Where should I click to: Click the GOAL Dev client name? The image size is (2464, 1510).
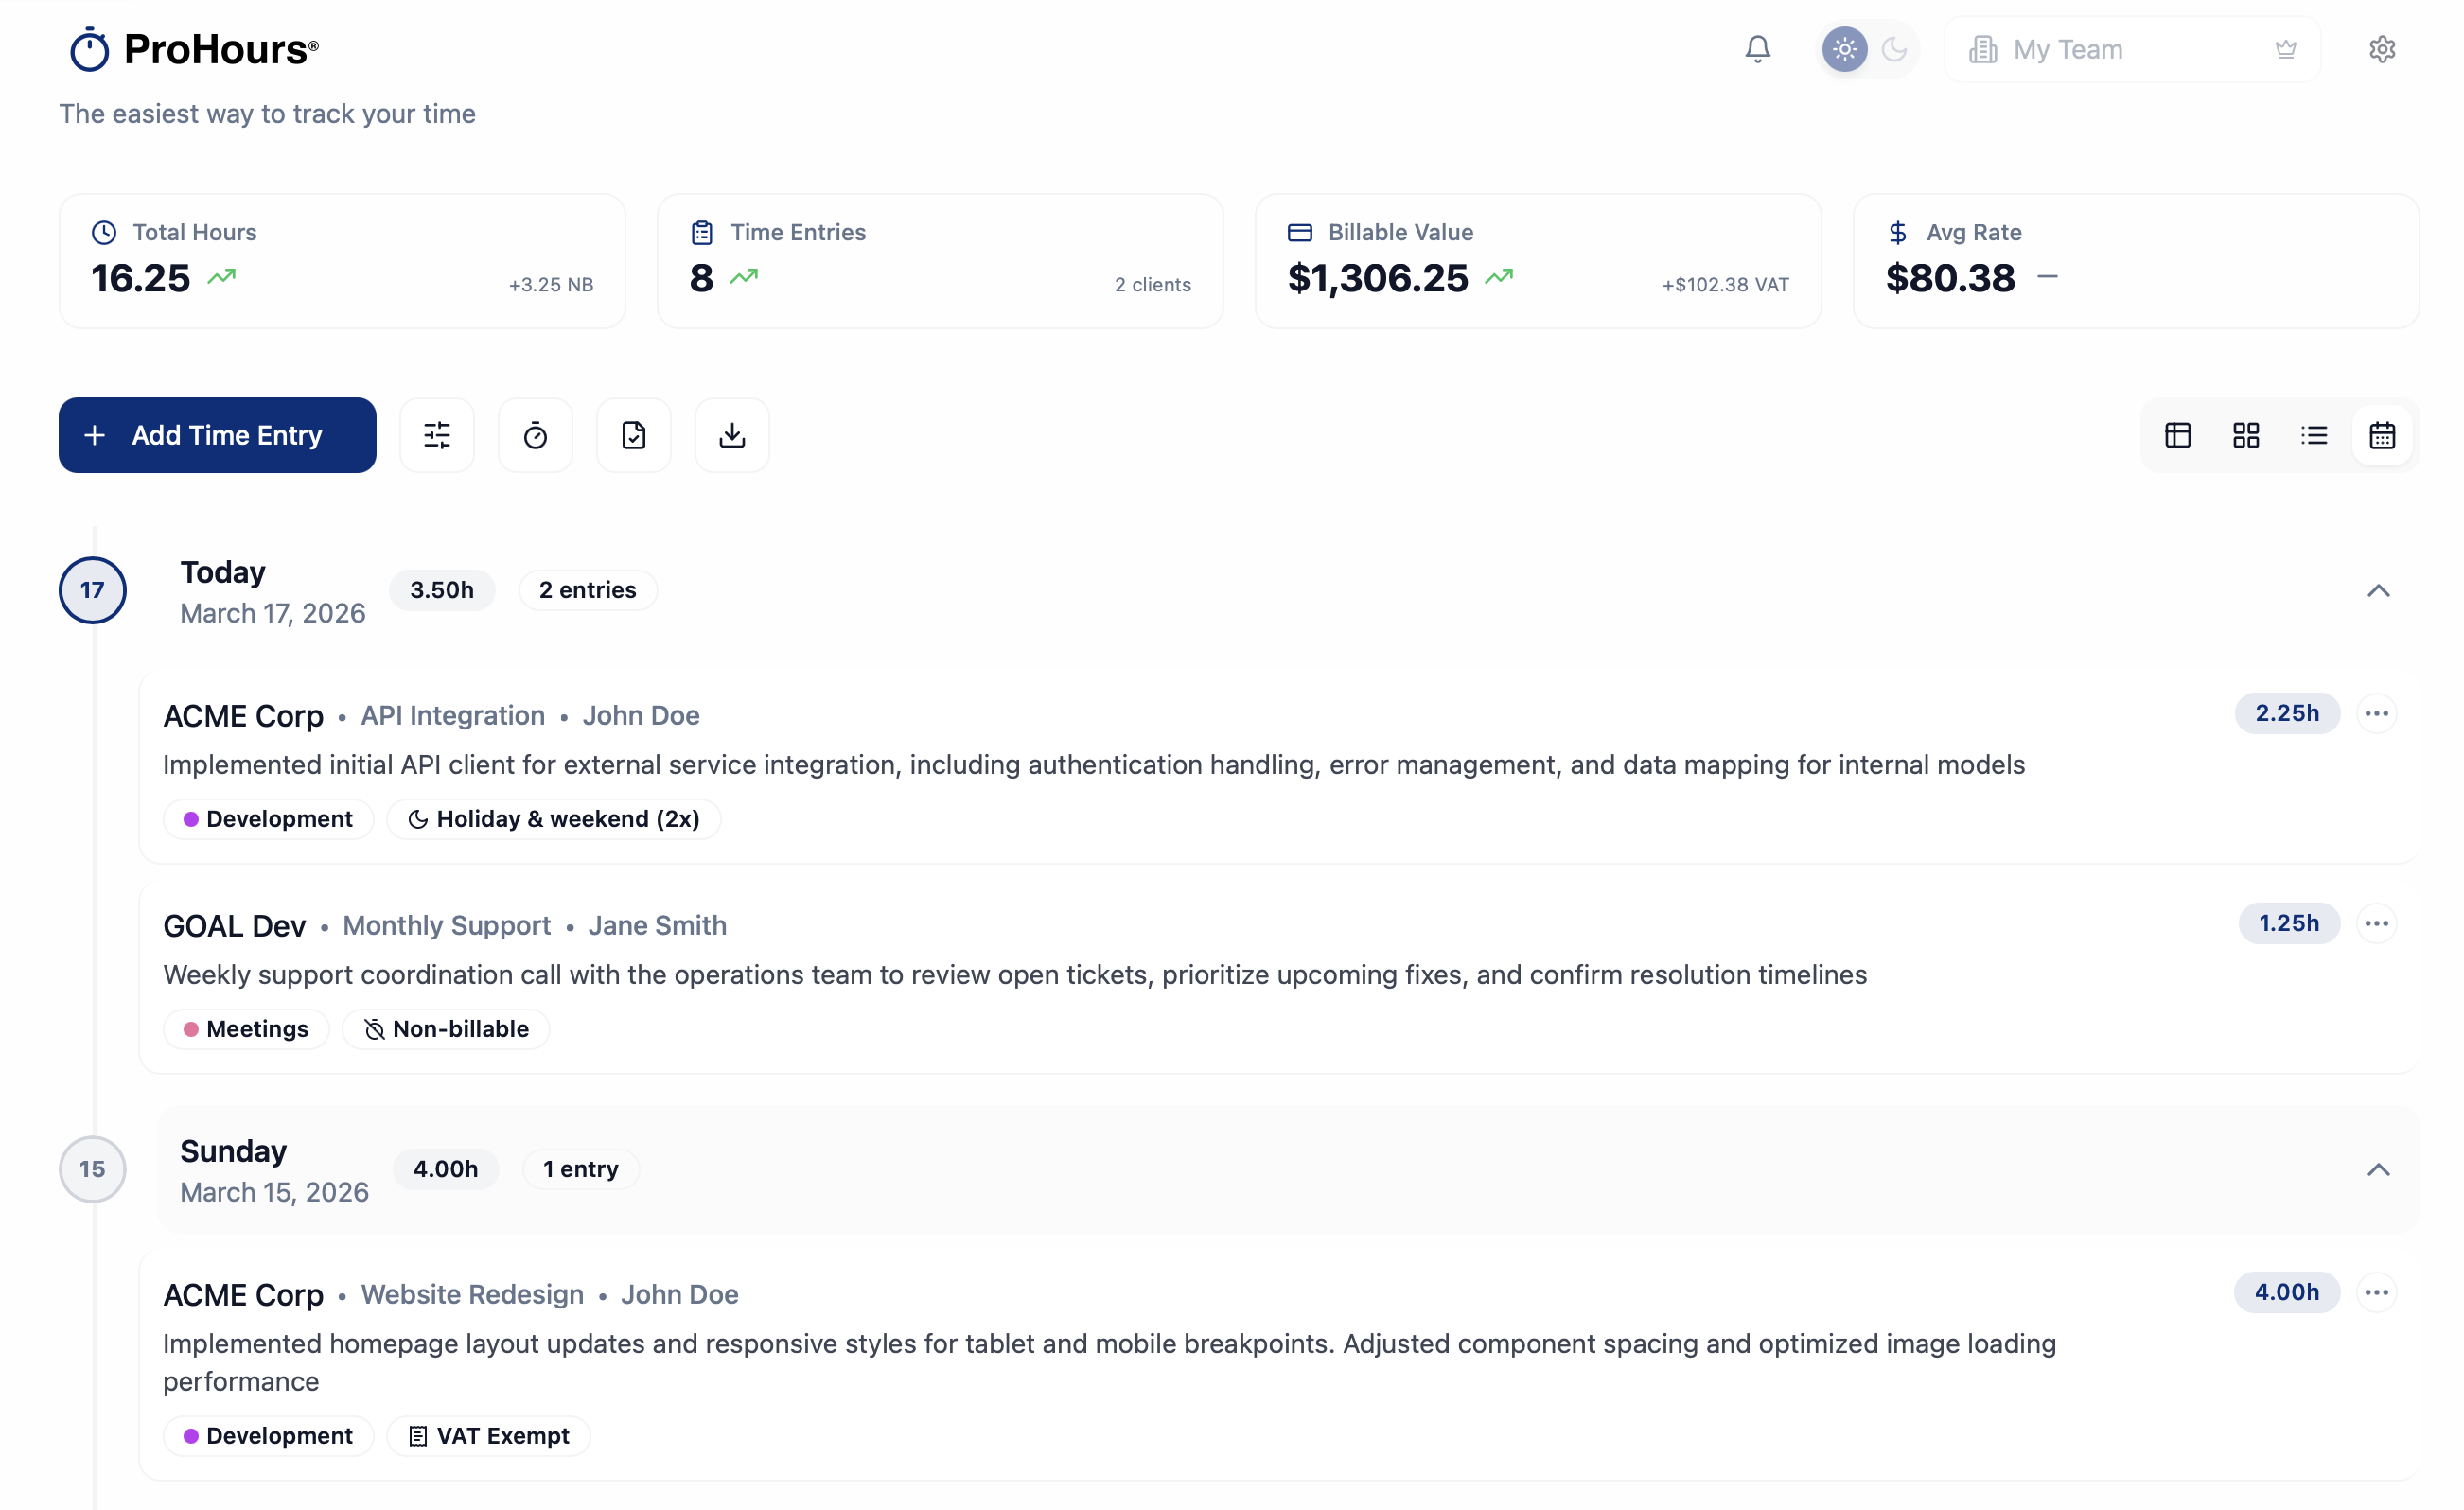(x=234, y=926)
